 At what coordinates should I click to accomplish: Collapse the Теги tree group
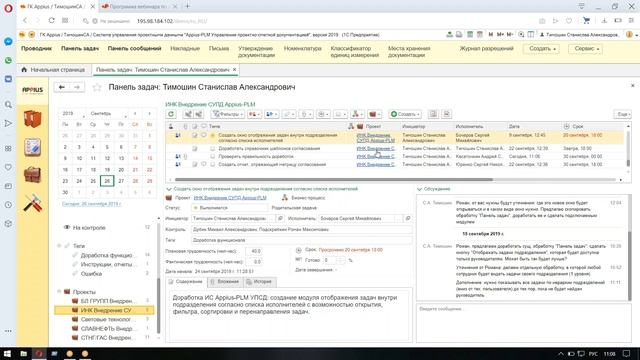point(59,246)
